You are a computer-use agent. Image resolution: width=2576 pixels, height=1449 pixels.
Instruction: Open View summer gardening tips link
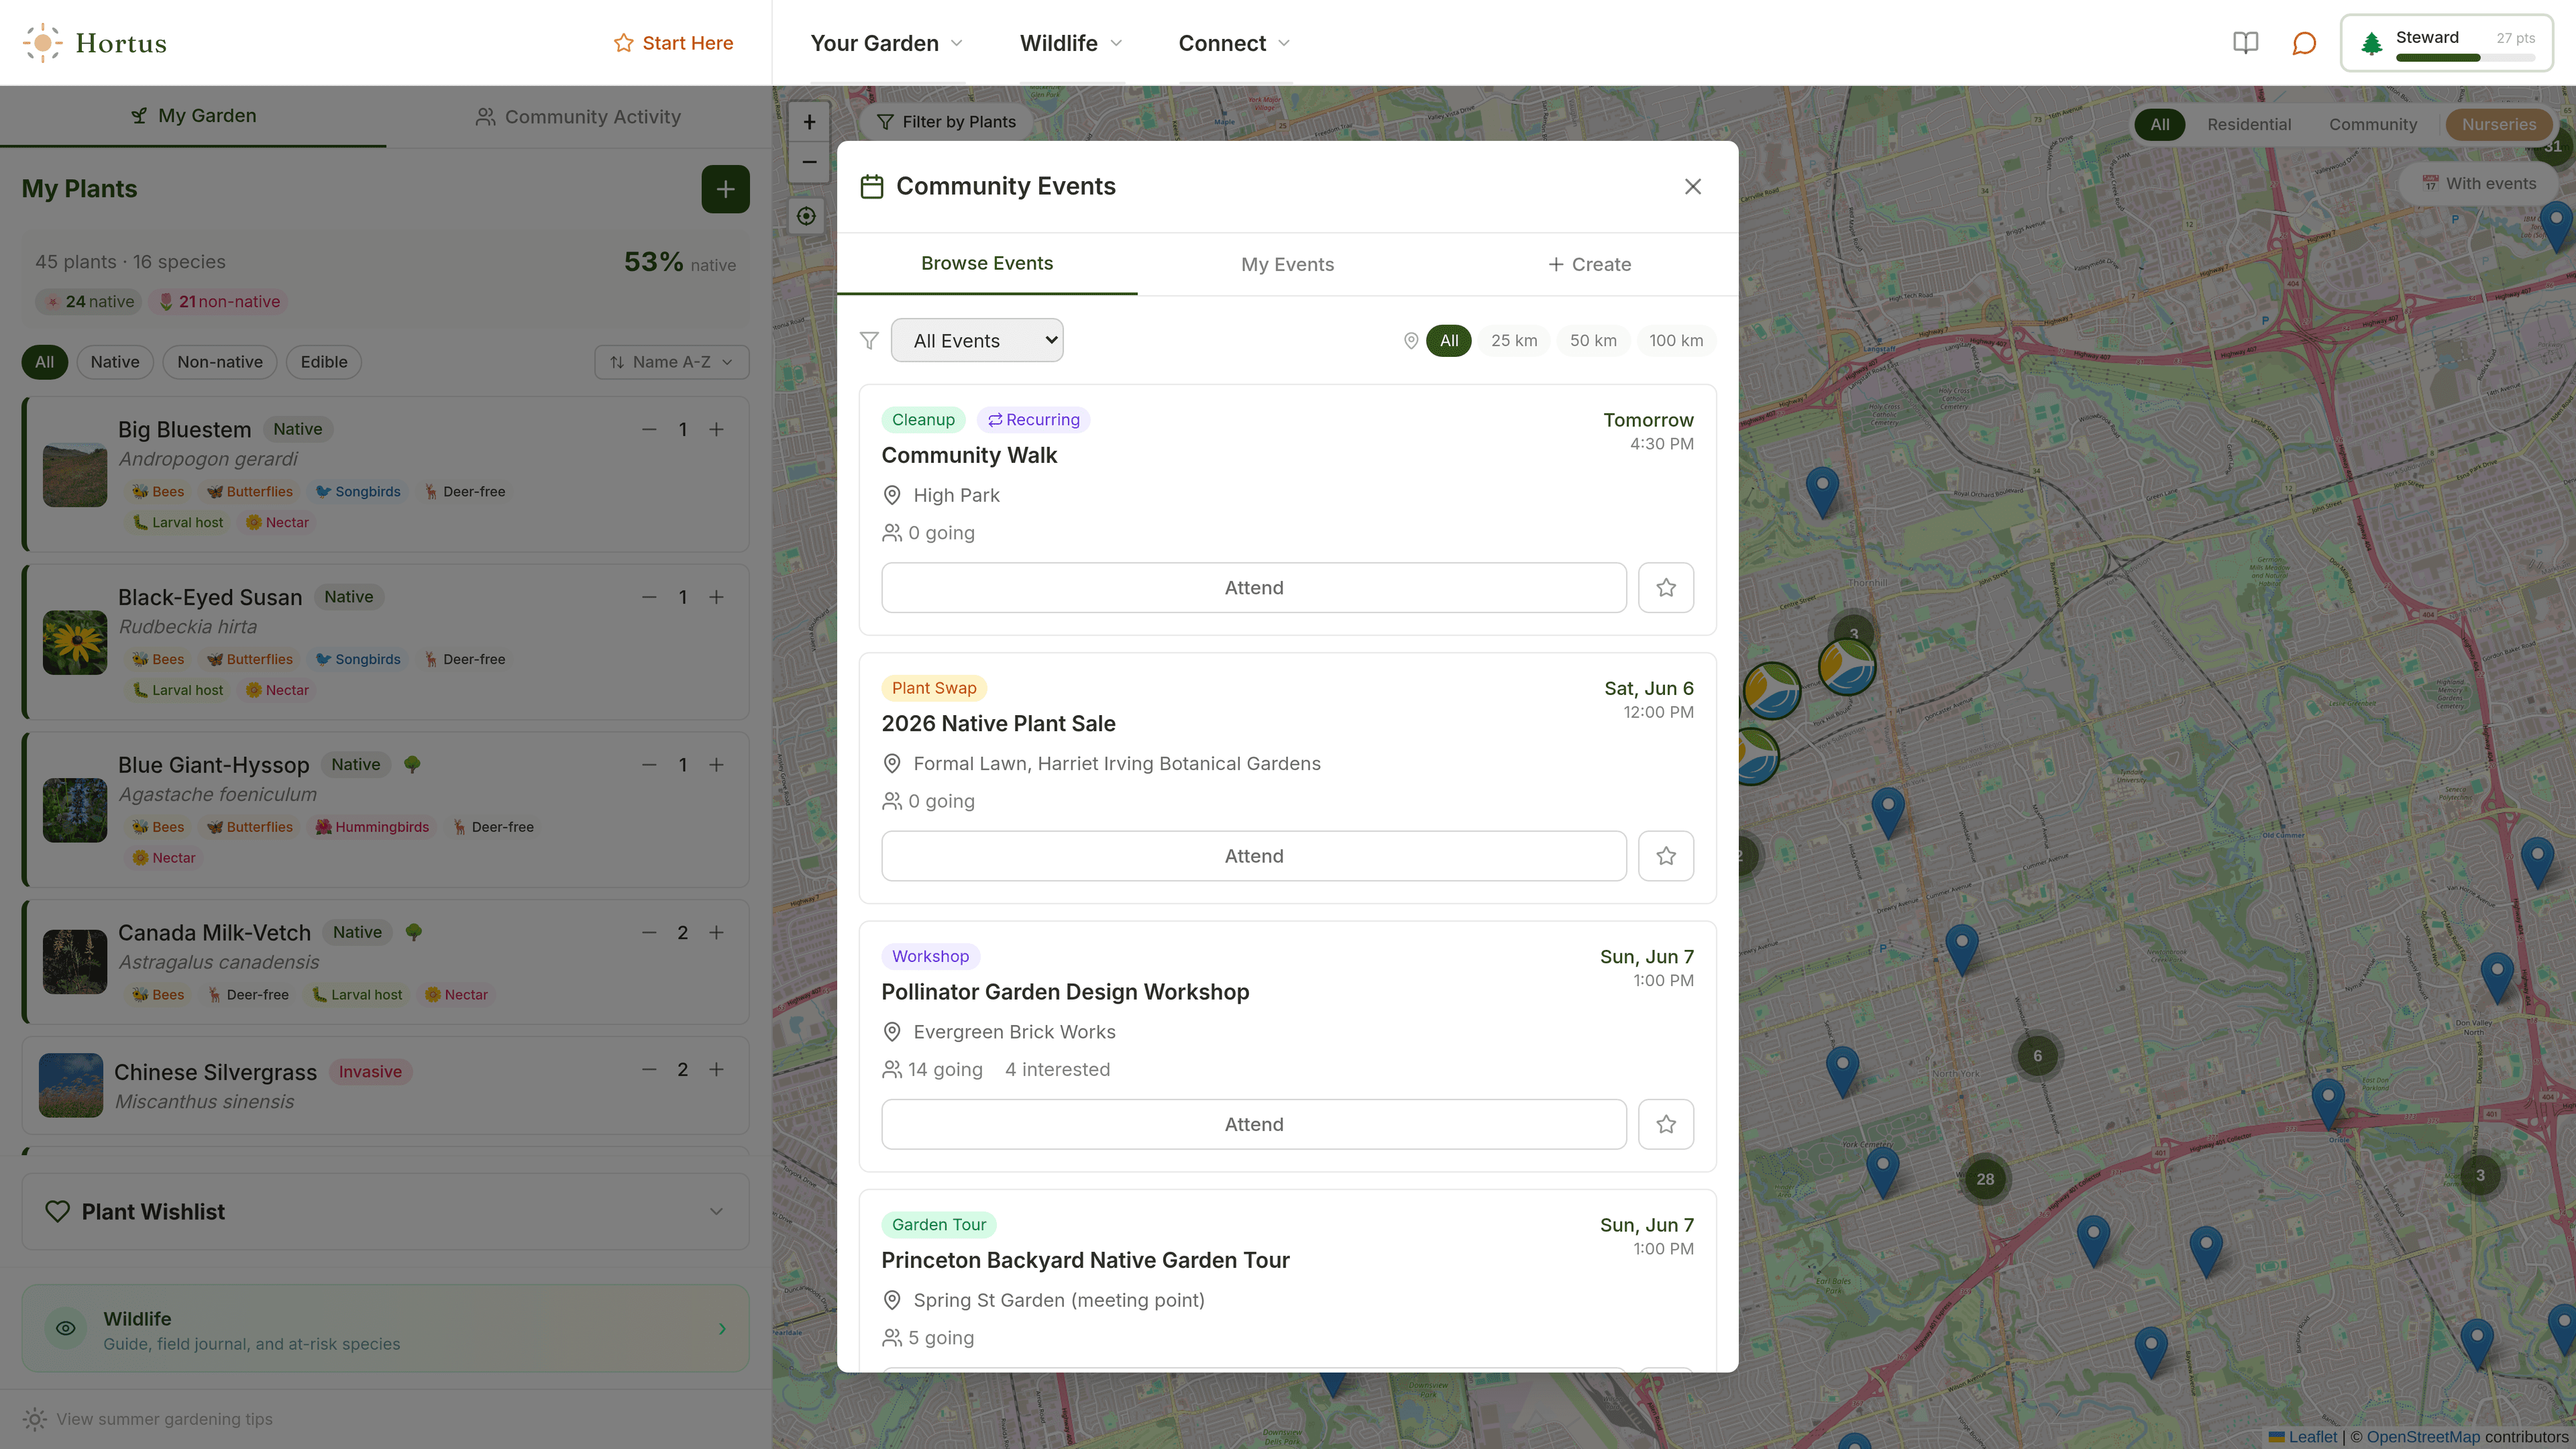pyautogui.click(x=164, y=1419)
